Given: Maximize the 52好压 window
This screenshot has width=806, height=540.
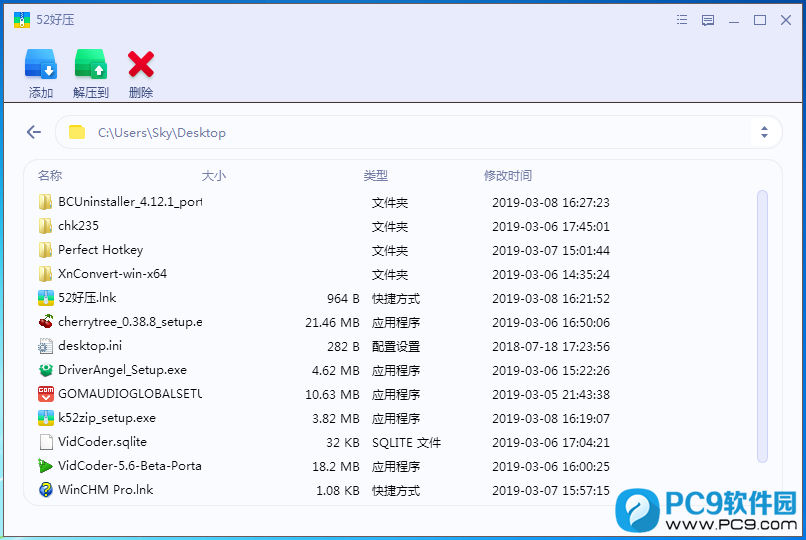Looking at the screenshot, I should (x=760, y=20).
